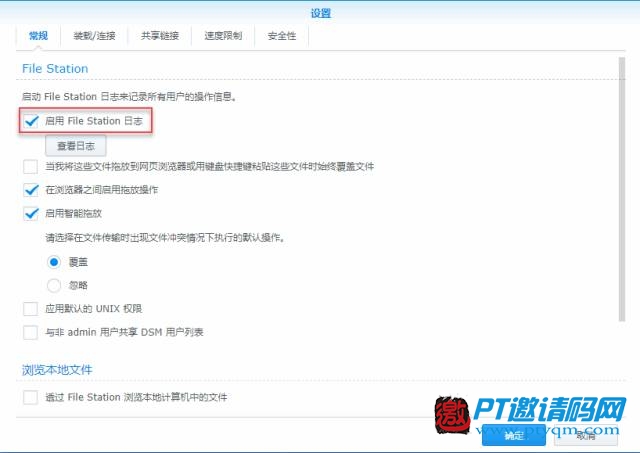The image size is (640, 453).
Task: Select the 忽略 radio option
Action: (x=54, y=285)
